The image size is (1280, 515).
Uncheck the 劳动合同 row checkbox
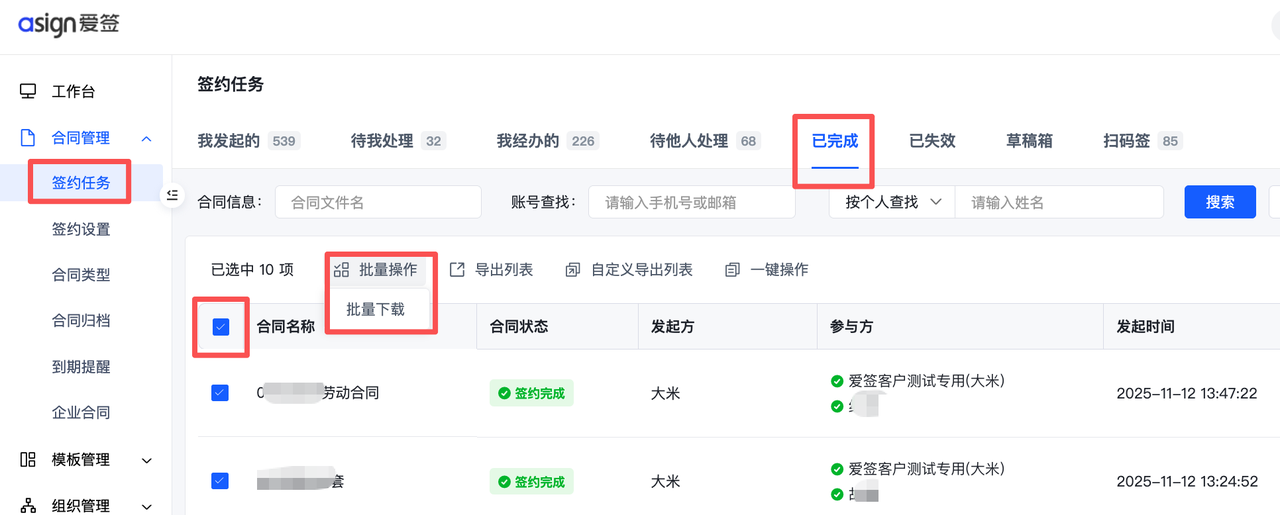pyautogui.click(x=220, y=393)
